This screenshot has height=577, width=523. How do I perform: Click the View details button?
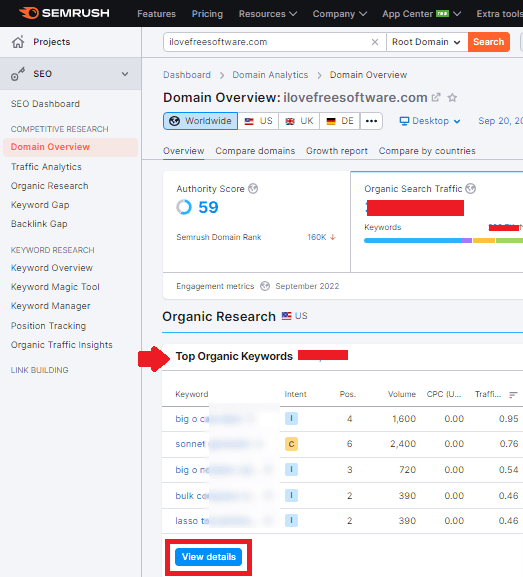[x=209, y=557]
